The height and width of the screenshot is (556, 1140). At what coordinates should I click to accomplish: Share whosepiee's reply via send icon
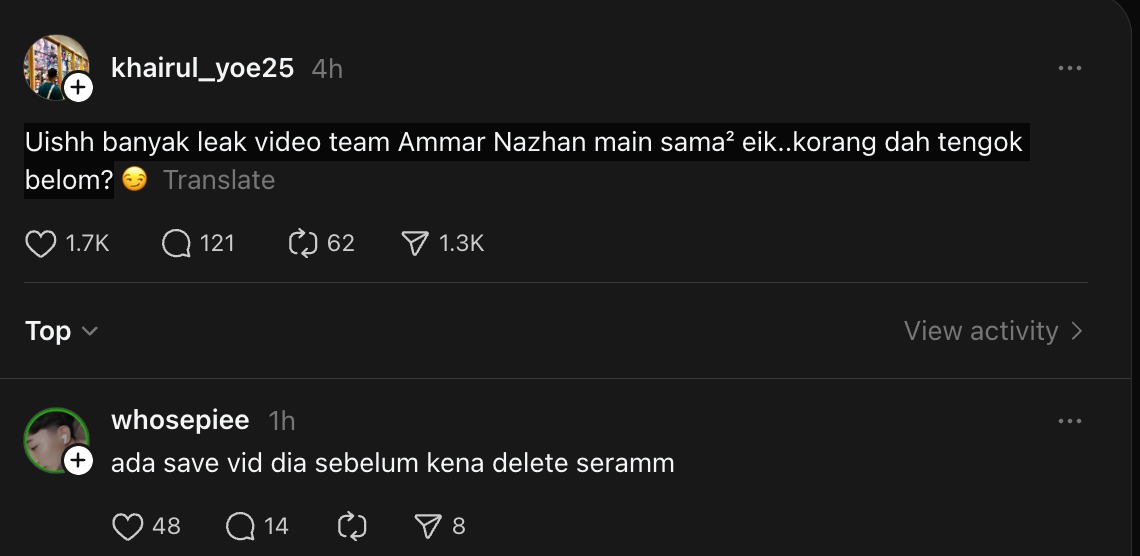click(427, 526)
